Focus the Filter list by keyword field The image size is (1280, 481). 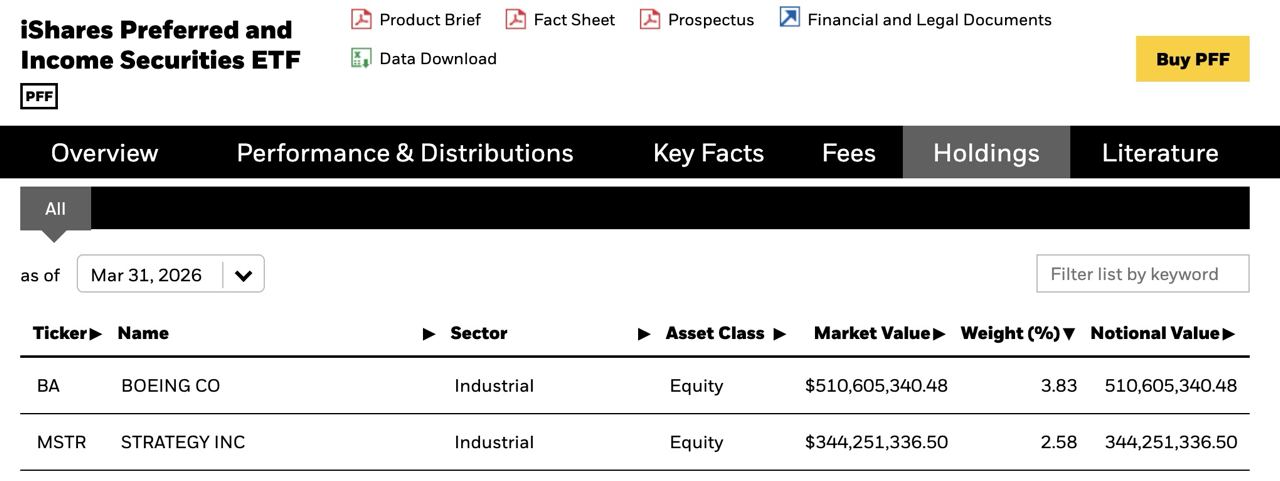[x=1142, y=274]
